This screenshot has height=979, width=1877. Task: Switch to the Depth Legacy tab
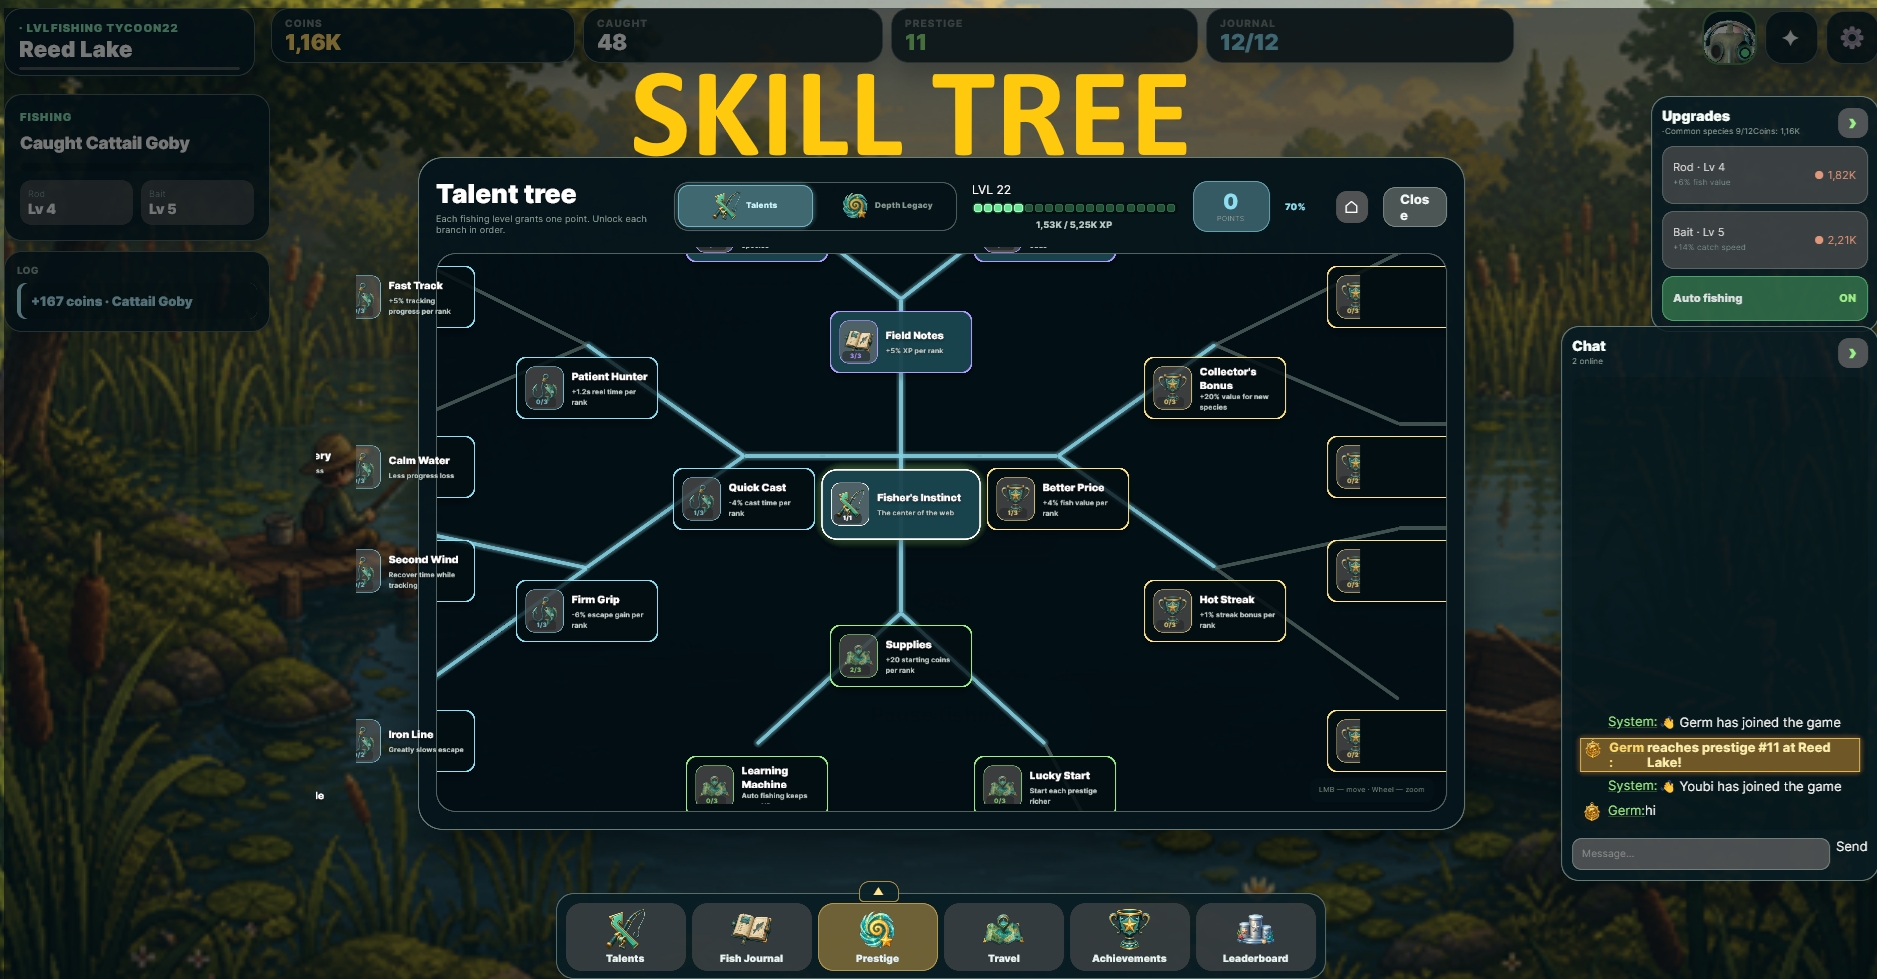point(887,206)
